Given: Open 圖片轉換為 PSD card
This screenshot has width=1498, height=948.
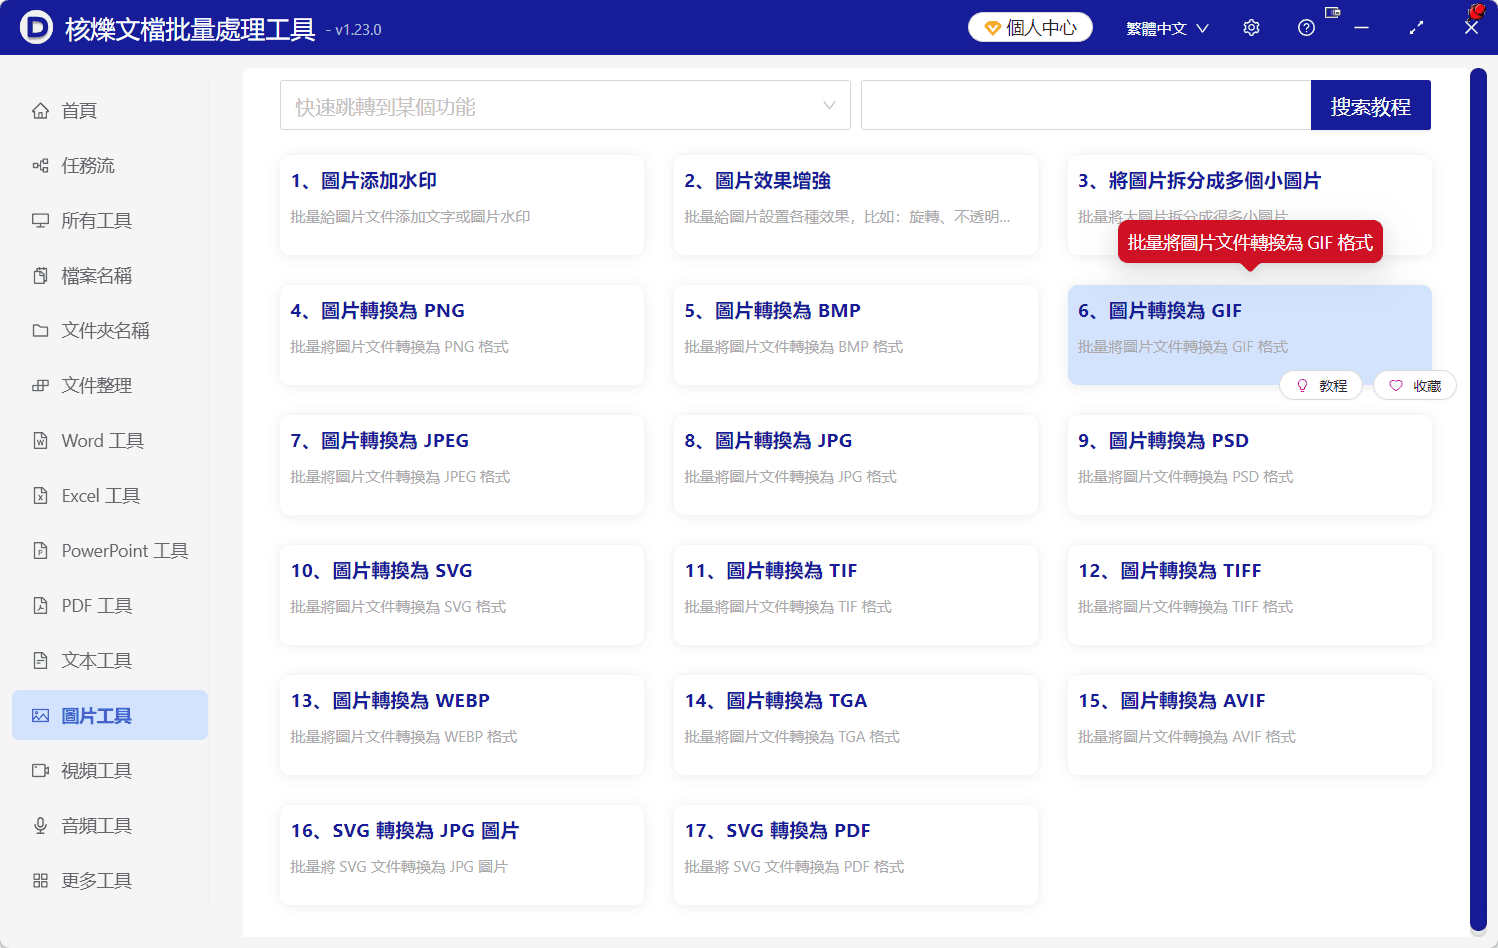Looking at the screenshot, I should pyautogui.click(x=1250, y=465).
